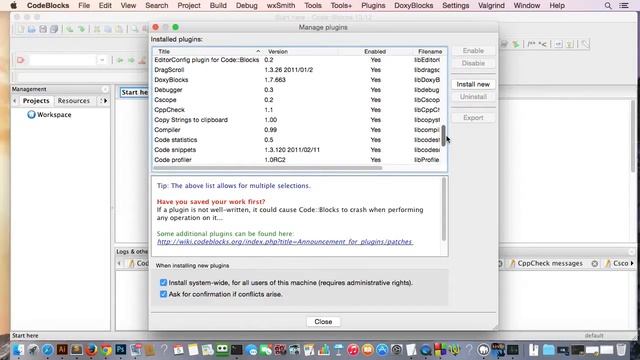Click the Uninstall plugin button
The width and height of the screenshot is (640, 360).
(473, 97)
